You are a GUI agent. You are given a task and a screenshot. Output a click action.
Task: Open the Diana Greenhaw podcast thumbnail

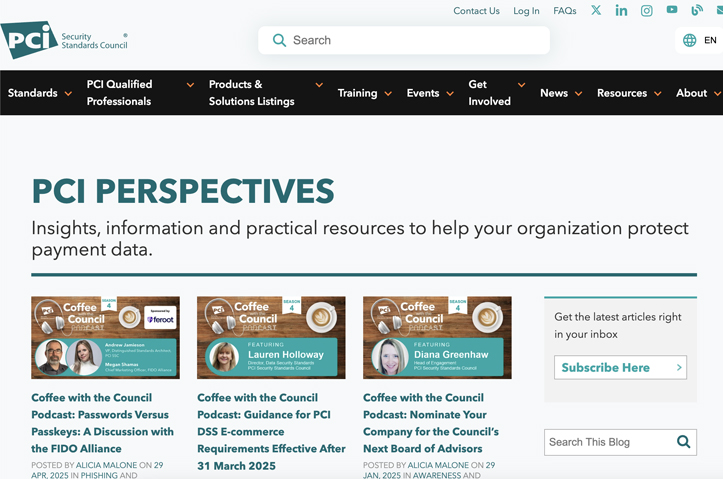click(437, 337)
